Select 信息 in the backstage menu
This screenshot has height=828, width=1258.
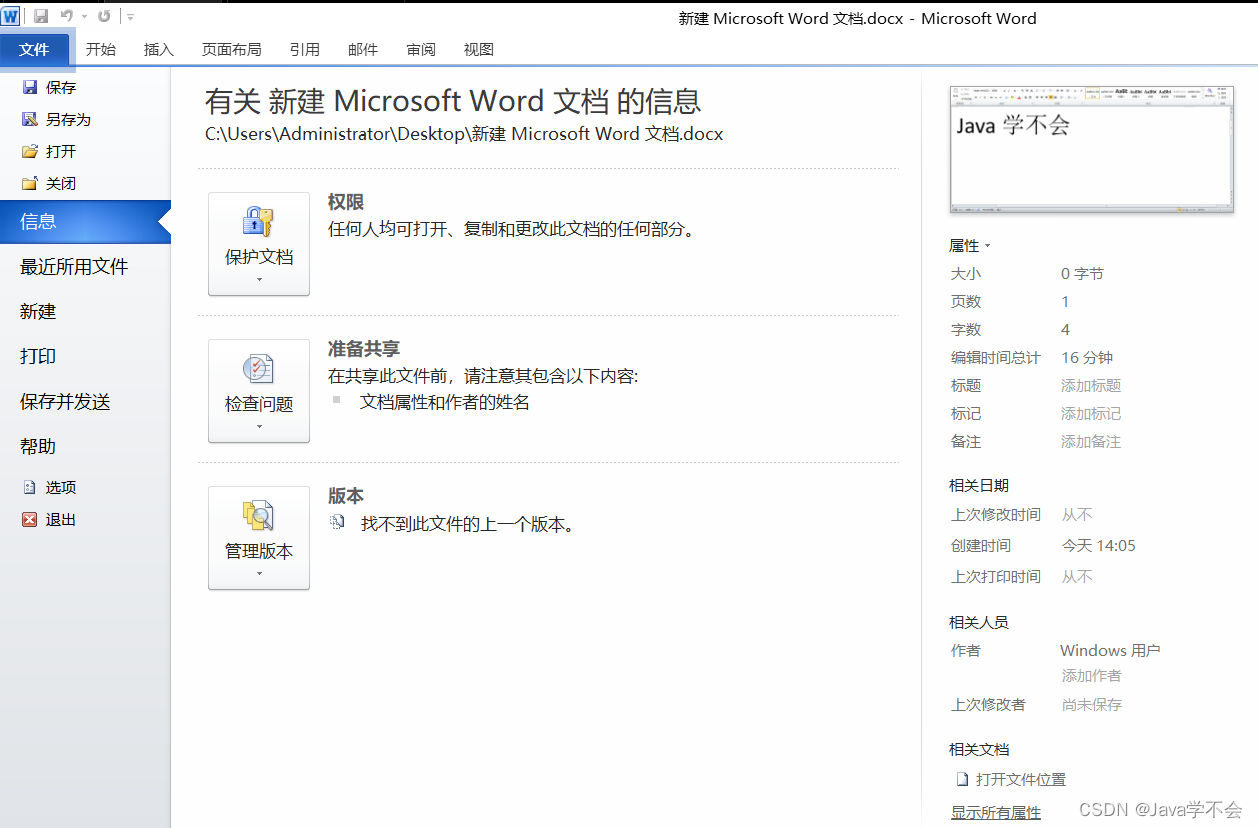(85, 222)
